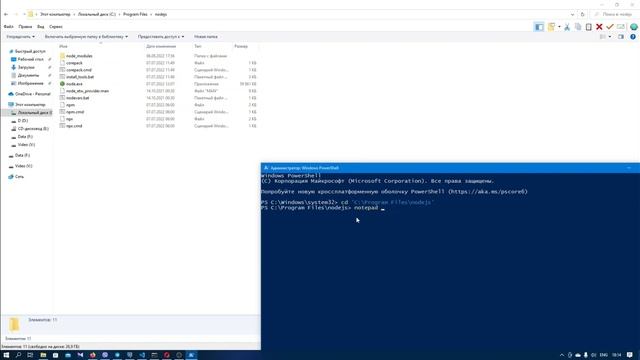
Task: Click the yellow move-to folder icon
Action: point(551,27)
